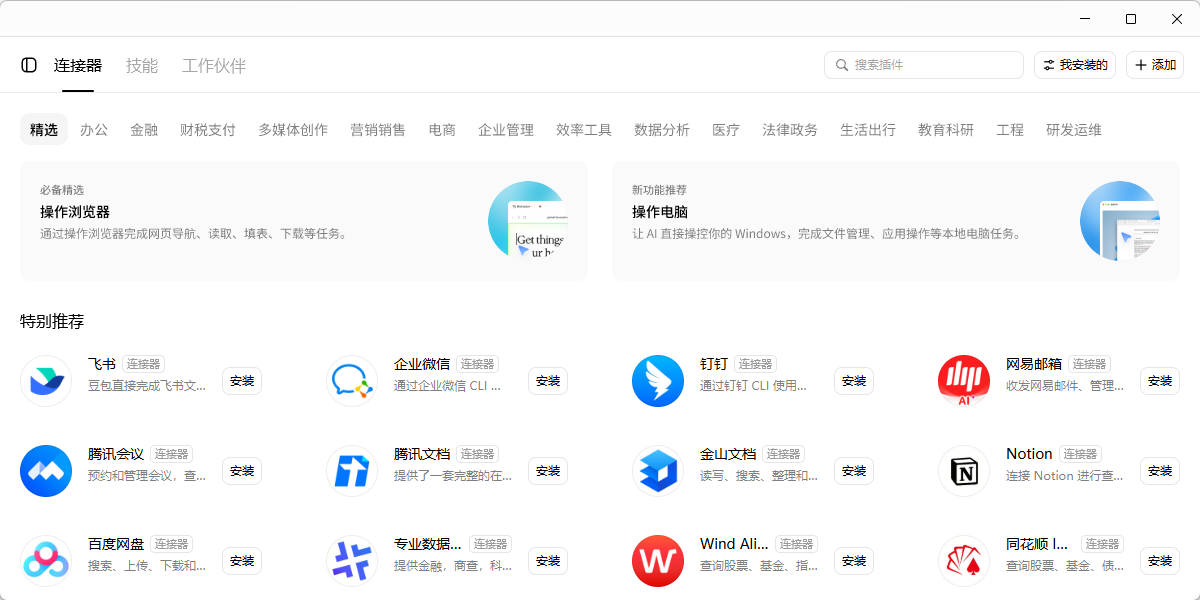The image size is (1200, 600).
Task: Select the 多媒体创作 category
Action: pyautogui.click(x=293, y=130)
